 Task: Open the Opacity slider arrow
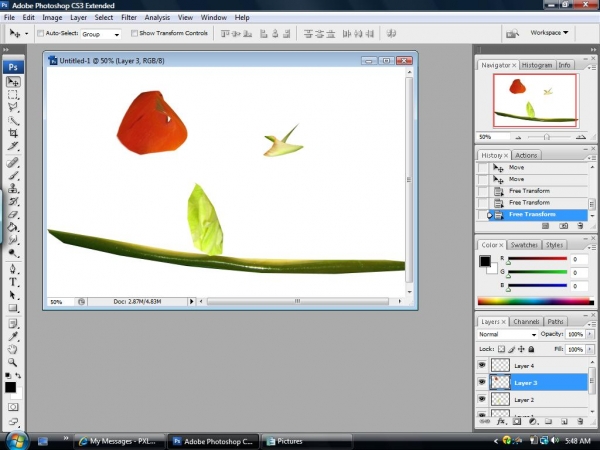[x=590, y=334]
